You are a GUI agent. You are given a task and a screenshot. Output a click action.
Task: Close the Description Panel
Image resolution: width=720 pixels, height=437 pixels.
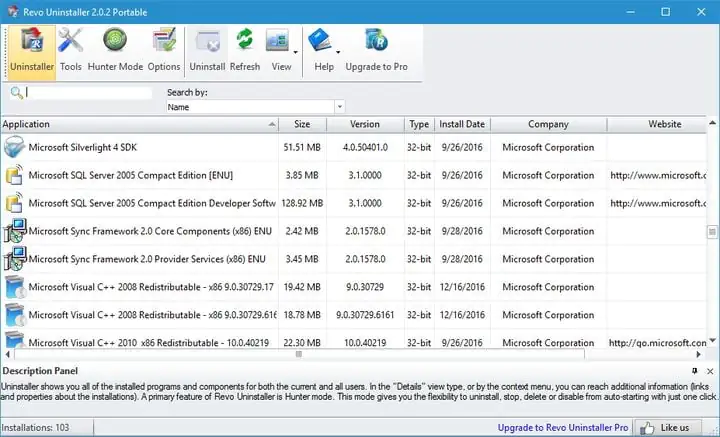[x=710, y=371]
